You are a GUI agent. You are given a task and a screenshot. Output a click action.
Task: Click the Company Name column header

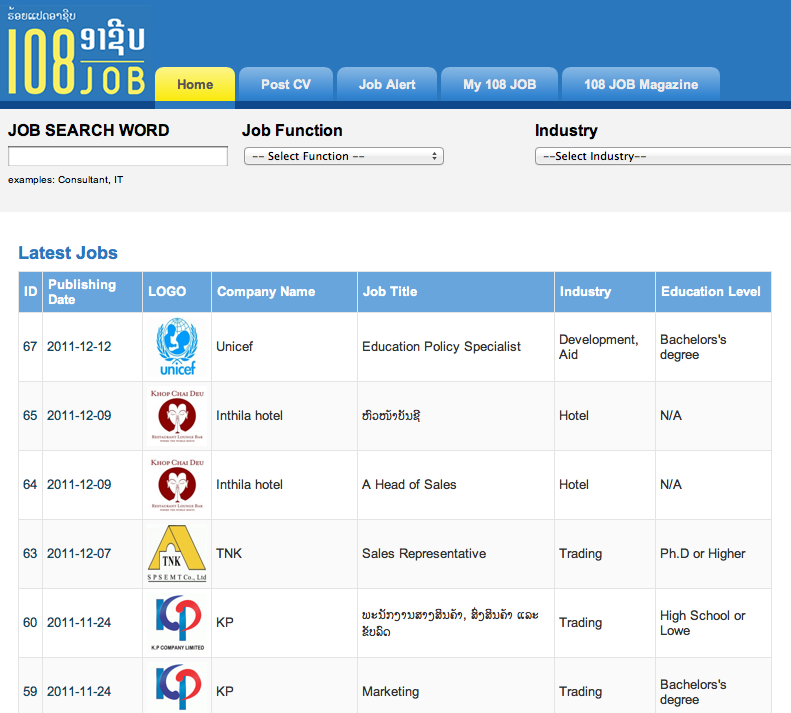[x=285, y=292]
